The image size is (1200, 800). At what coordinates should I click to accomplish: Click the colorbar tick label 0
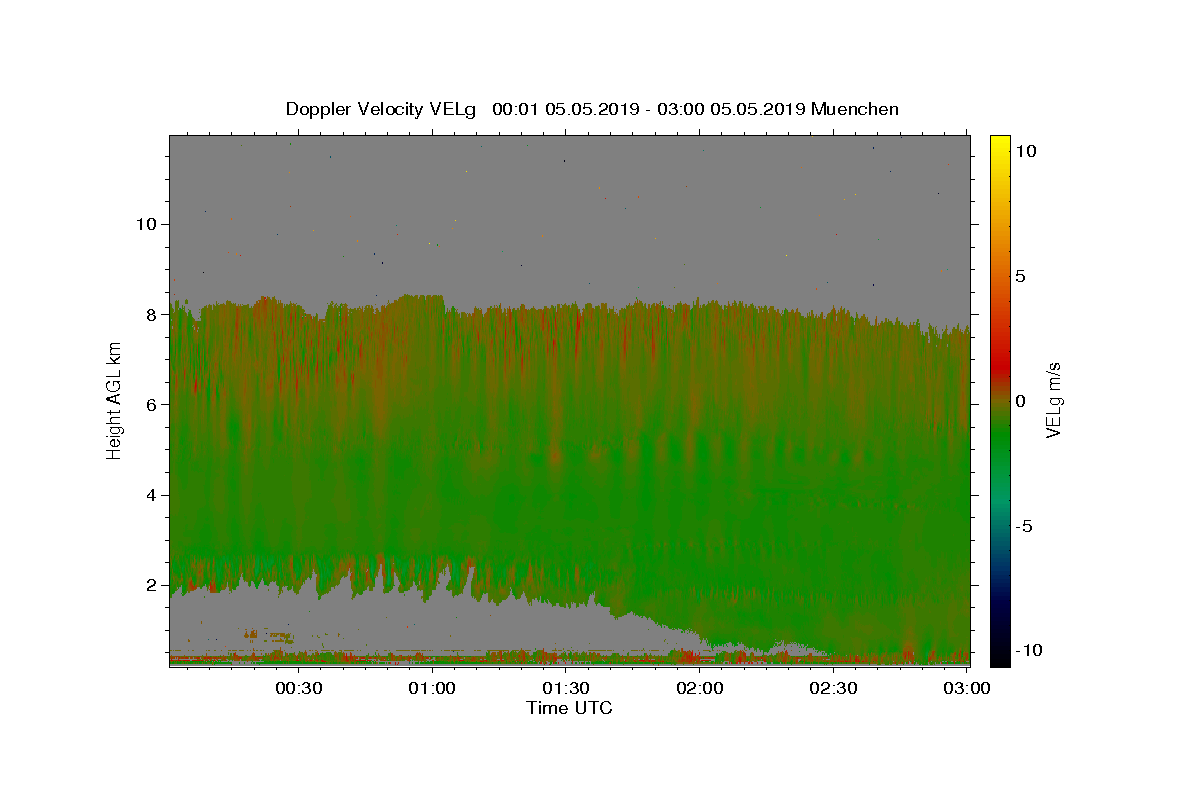pyautogui.click(x=1020, y=400)
